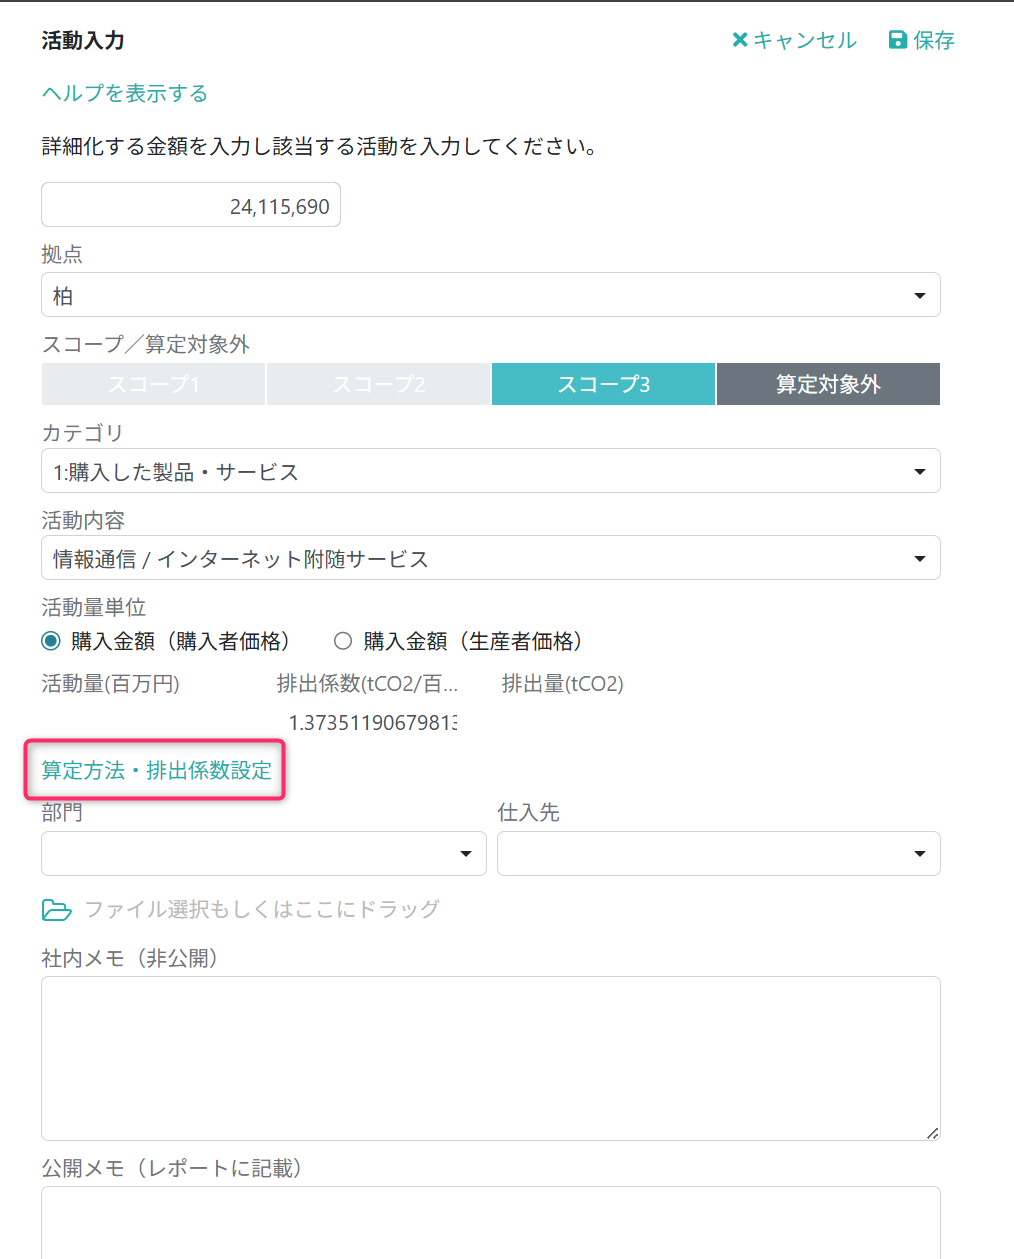Click into the 社内メモ（非公開）text area
Viewport: 1014px width, 1259px height.
(x=490, y=1058)
